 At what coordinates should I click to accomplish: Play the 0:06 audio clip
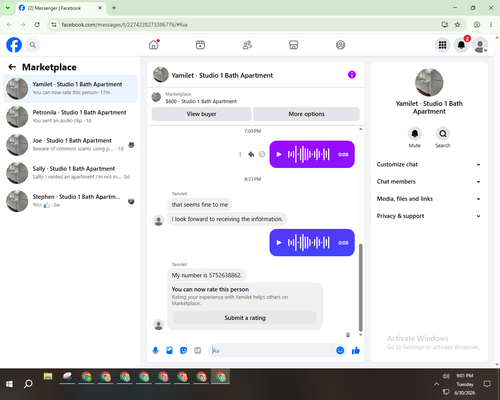[279, 243]
